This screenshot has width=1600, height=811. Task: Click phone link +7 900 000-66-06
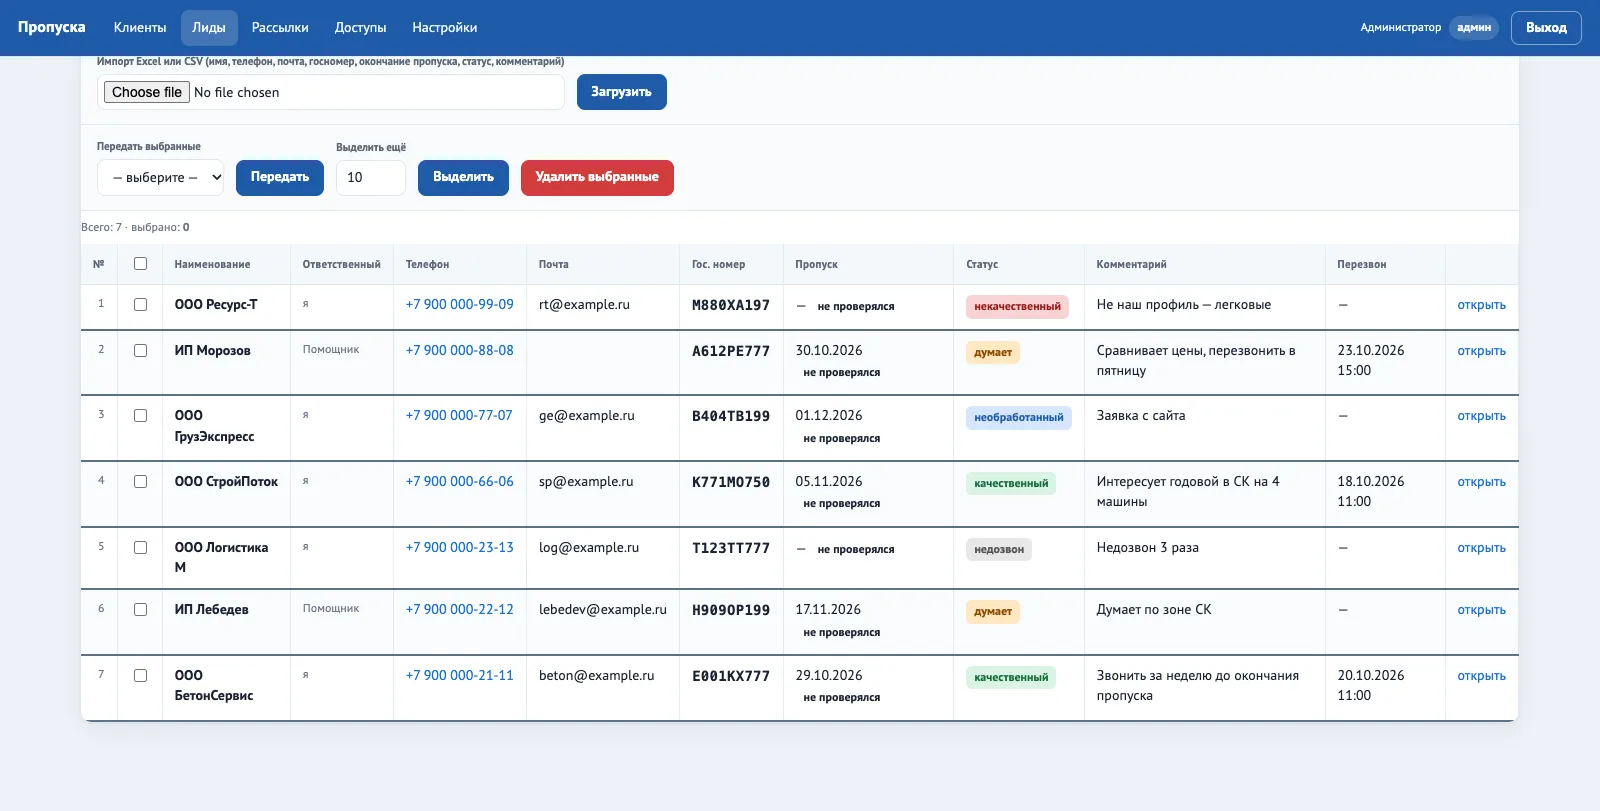click(x=459, y=481)
